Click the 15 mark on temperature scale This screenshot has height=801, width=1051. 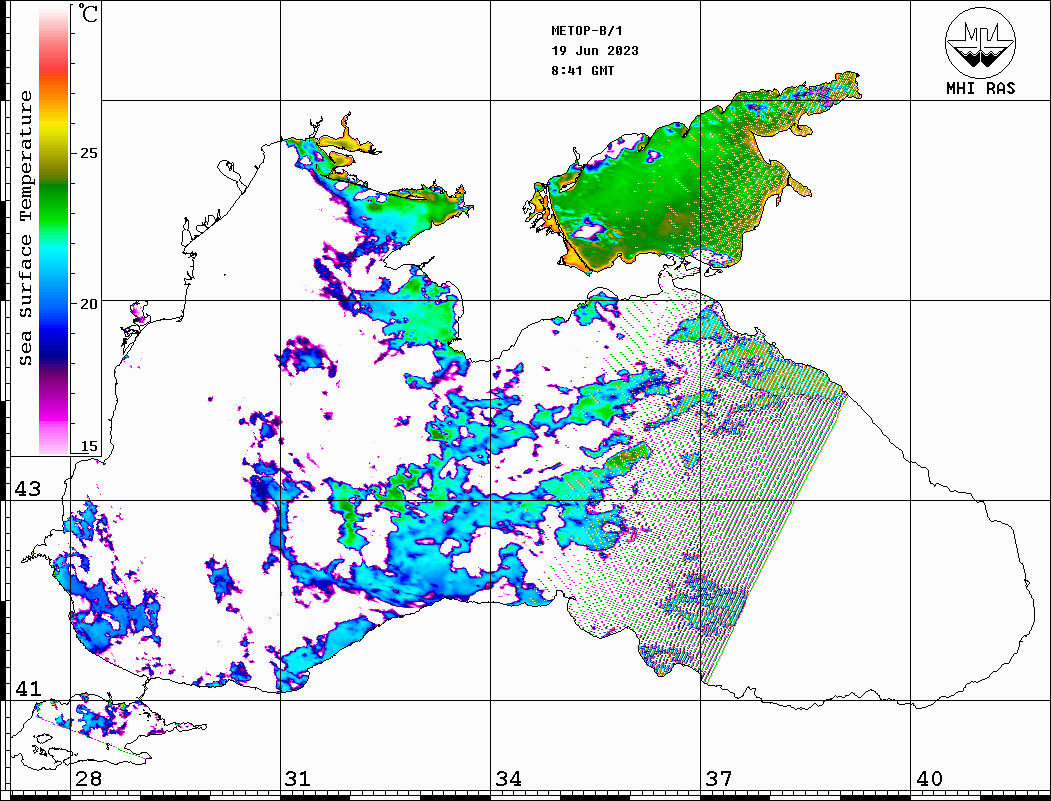(90, 447)
